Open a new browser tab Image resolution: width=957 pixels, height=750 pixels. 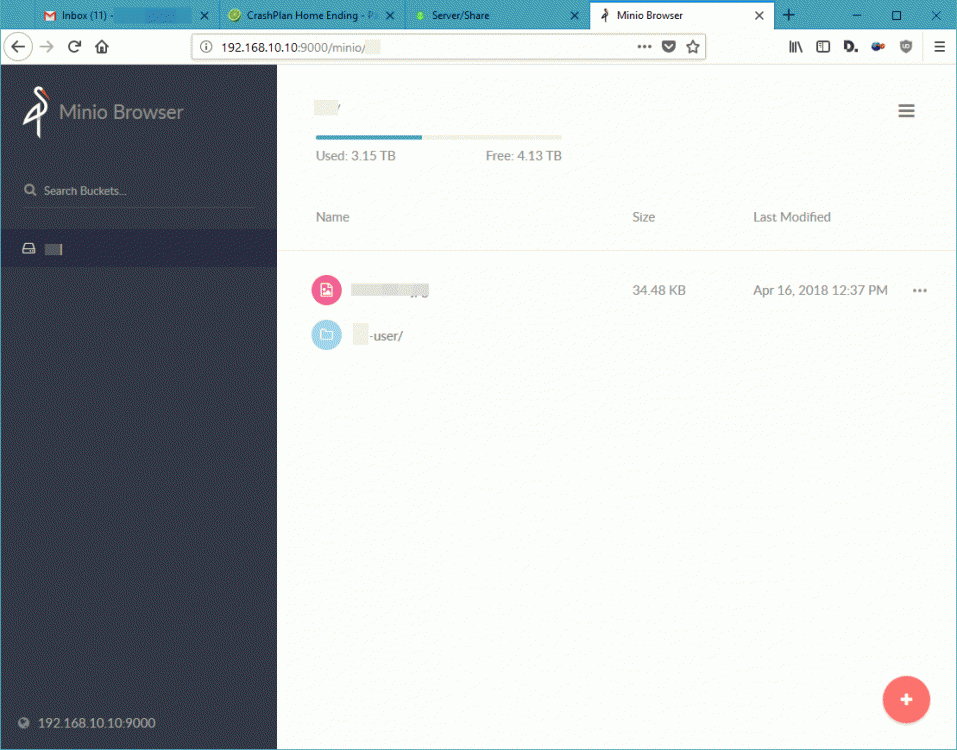coord(789,15)
